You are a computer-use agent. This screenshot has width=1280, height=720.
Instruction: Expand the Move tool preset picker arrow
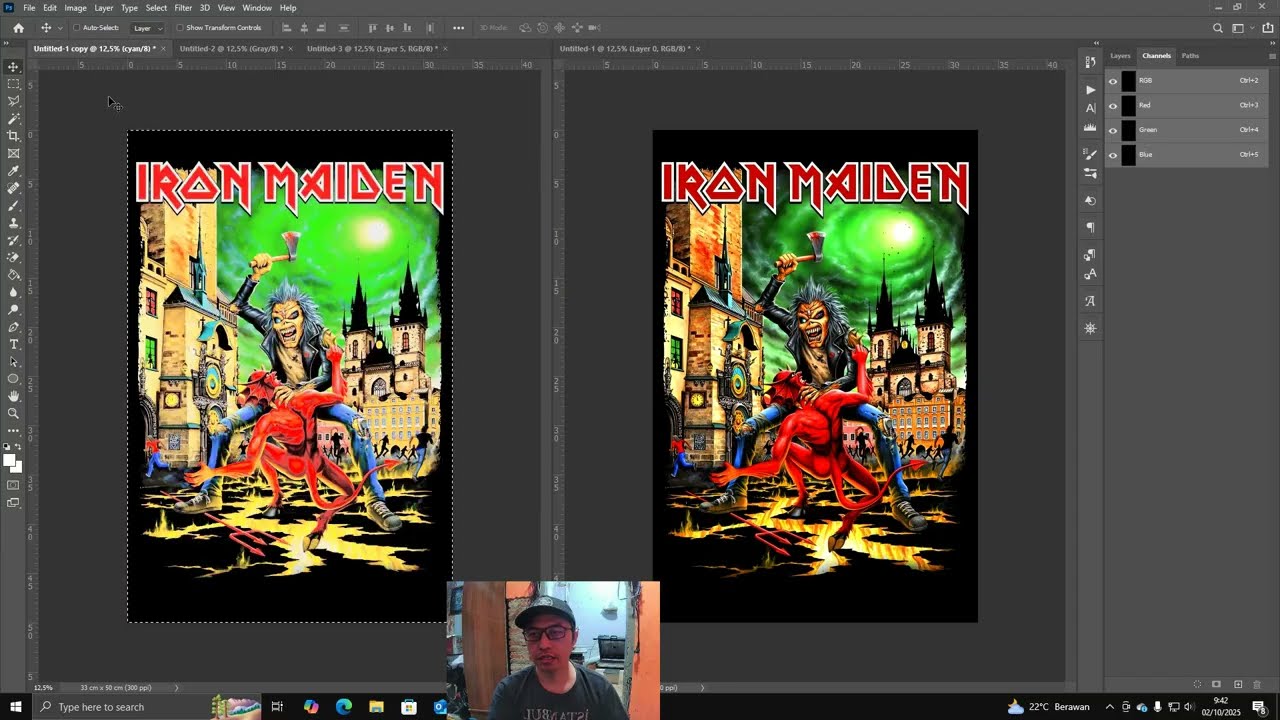60,28
